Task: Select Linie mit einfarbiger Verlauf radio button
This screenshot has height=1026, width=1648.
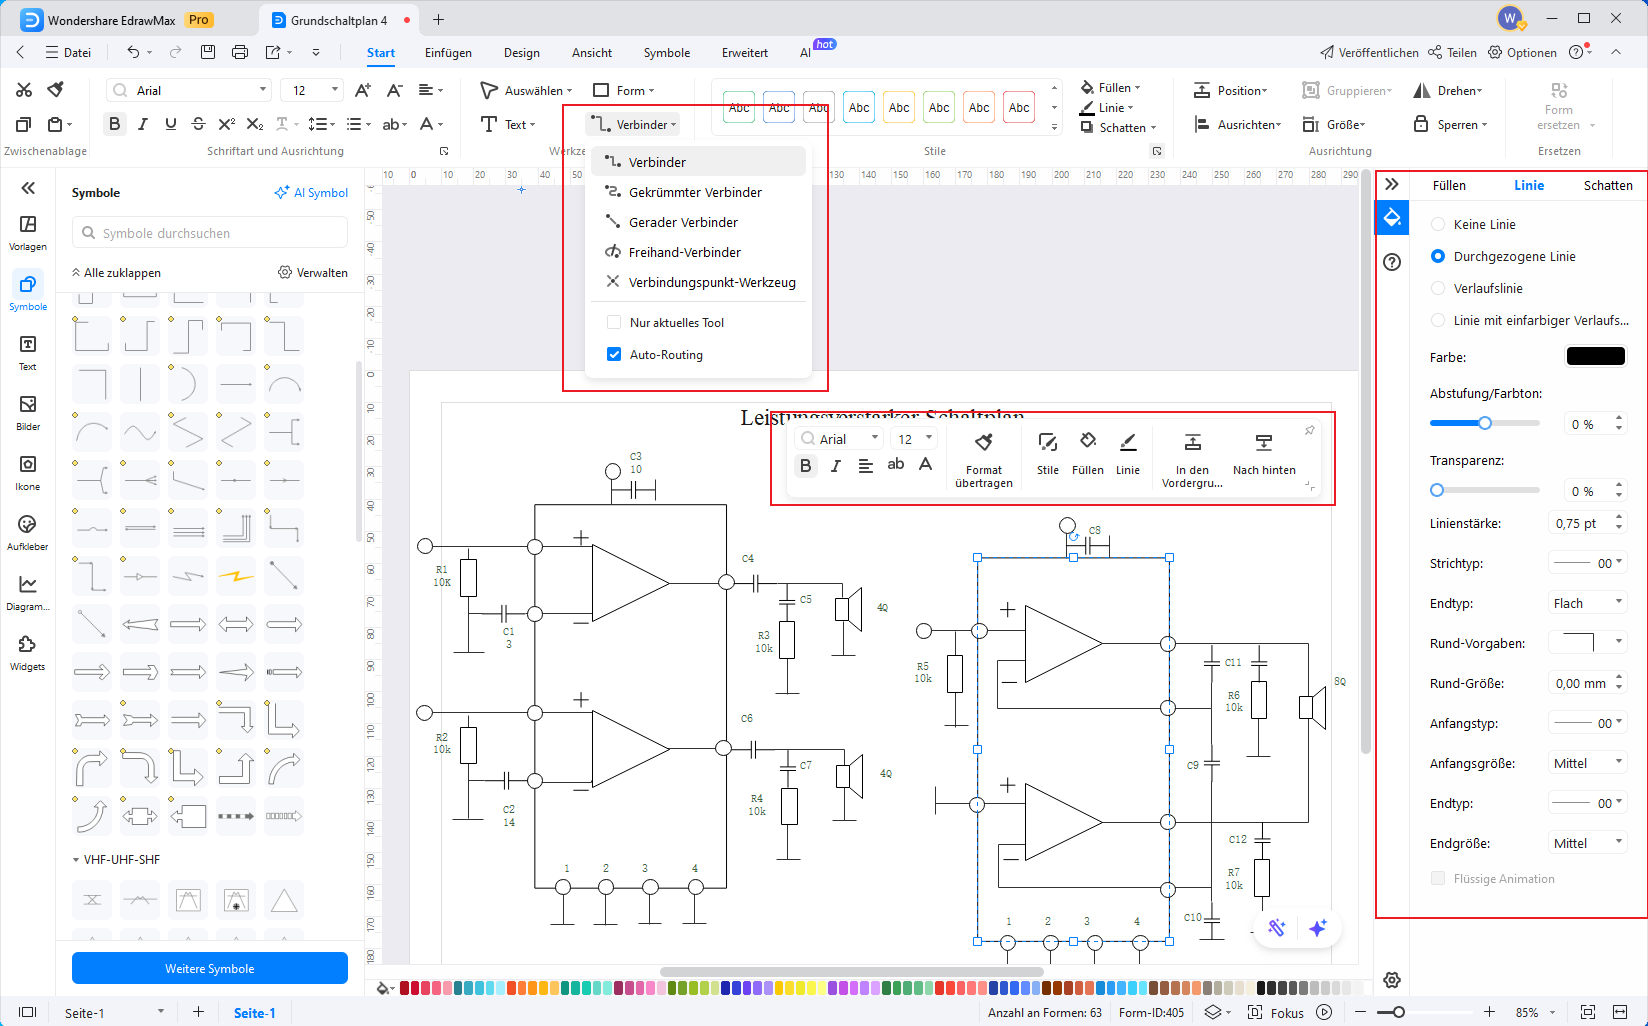Action: pyautogui.click(x=1438, y=320)
